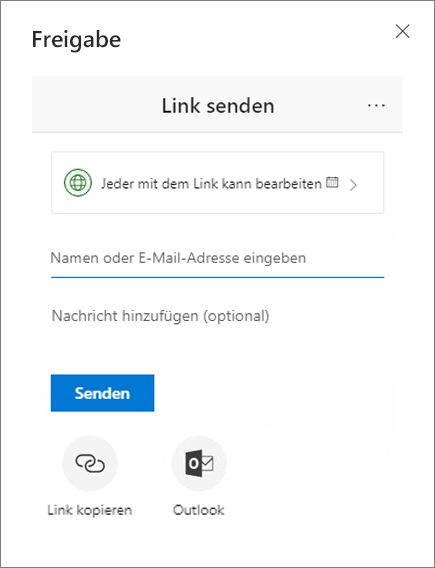The width and height of the screenshot is (435, 568).
Task: Click the globe icon for link permissions
Action: coord(78,183)
